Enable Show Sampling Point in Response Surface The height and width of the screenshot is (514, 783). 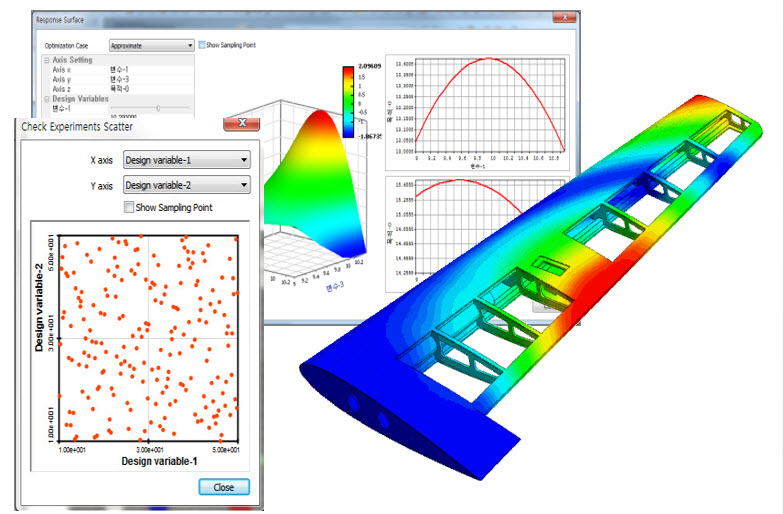click(x=202, y=45)
